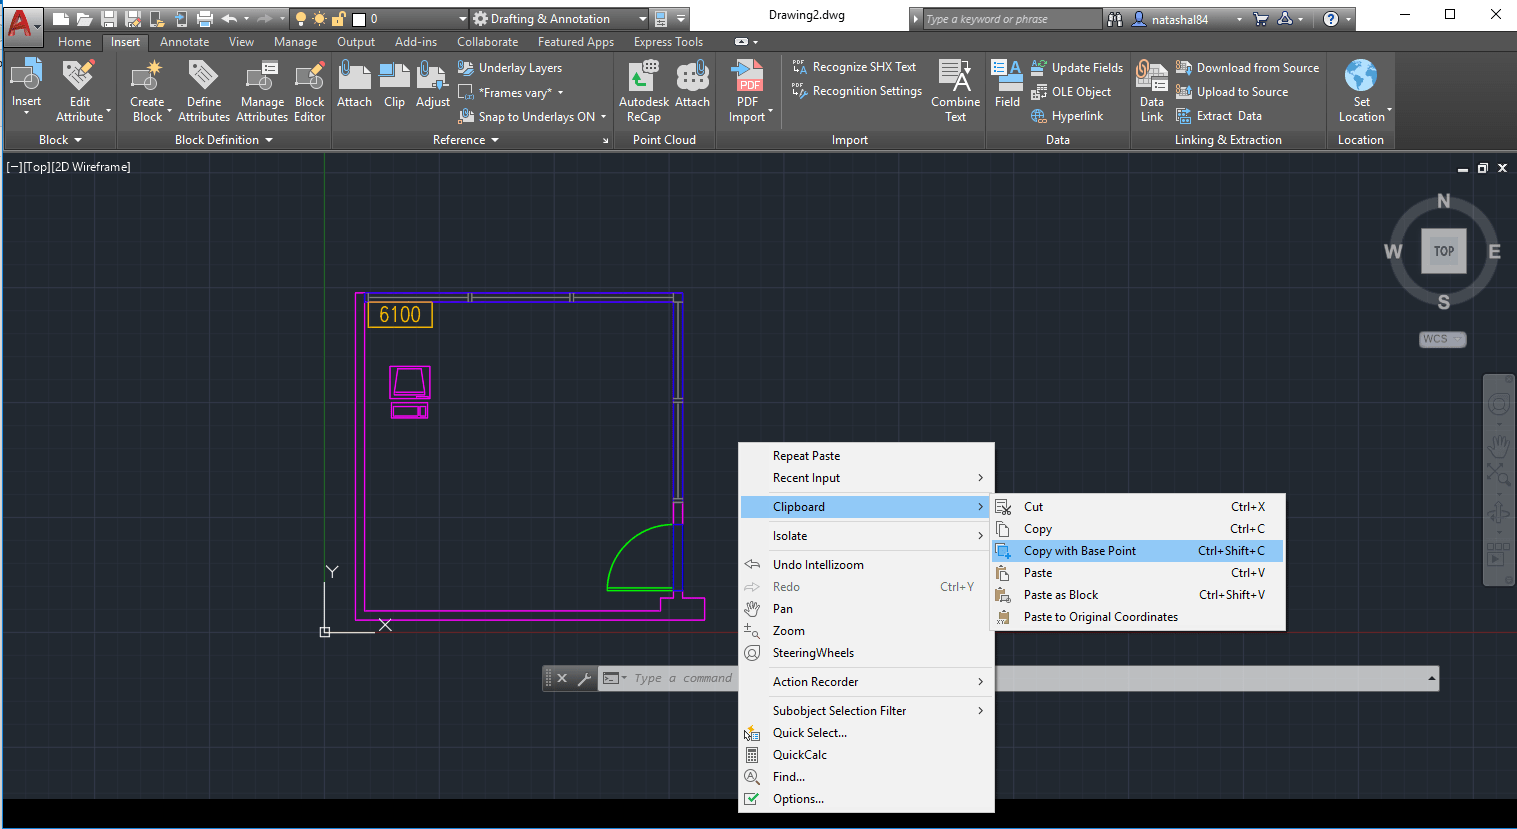Choose Copy with Base Point from submenu
1517x829 pixels.
(1079, 551)
